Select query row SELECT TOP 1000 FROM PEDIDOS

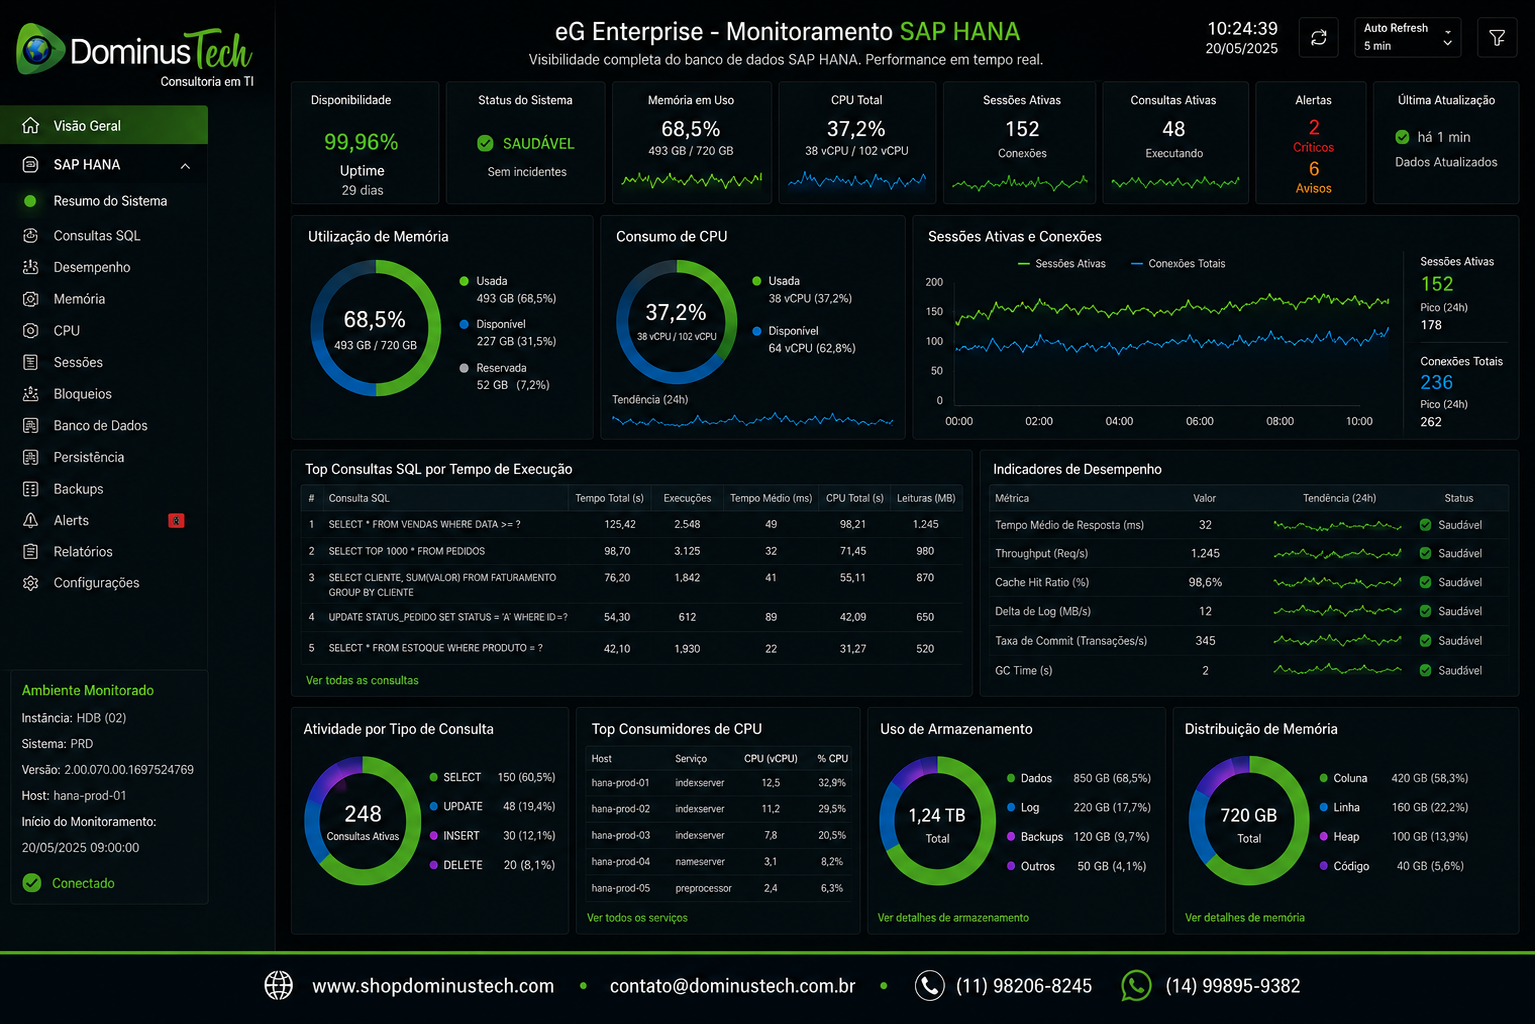click(632, 551)
